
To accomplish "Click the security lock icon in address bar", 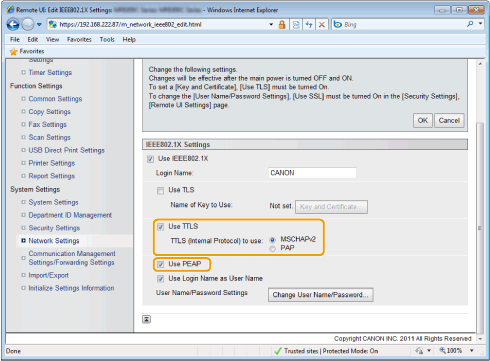I will coord(282,24).
